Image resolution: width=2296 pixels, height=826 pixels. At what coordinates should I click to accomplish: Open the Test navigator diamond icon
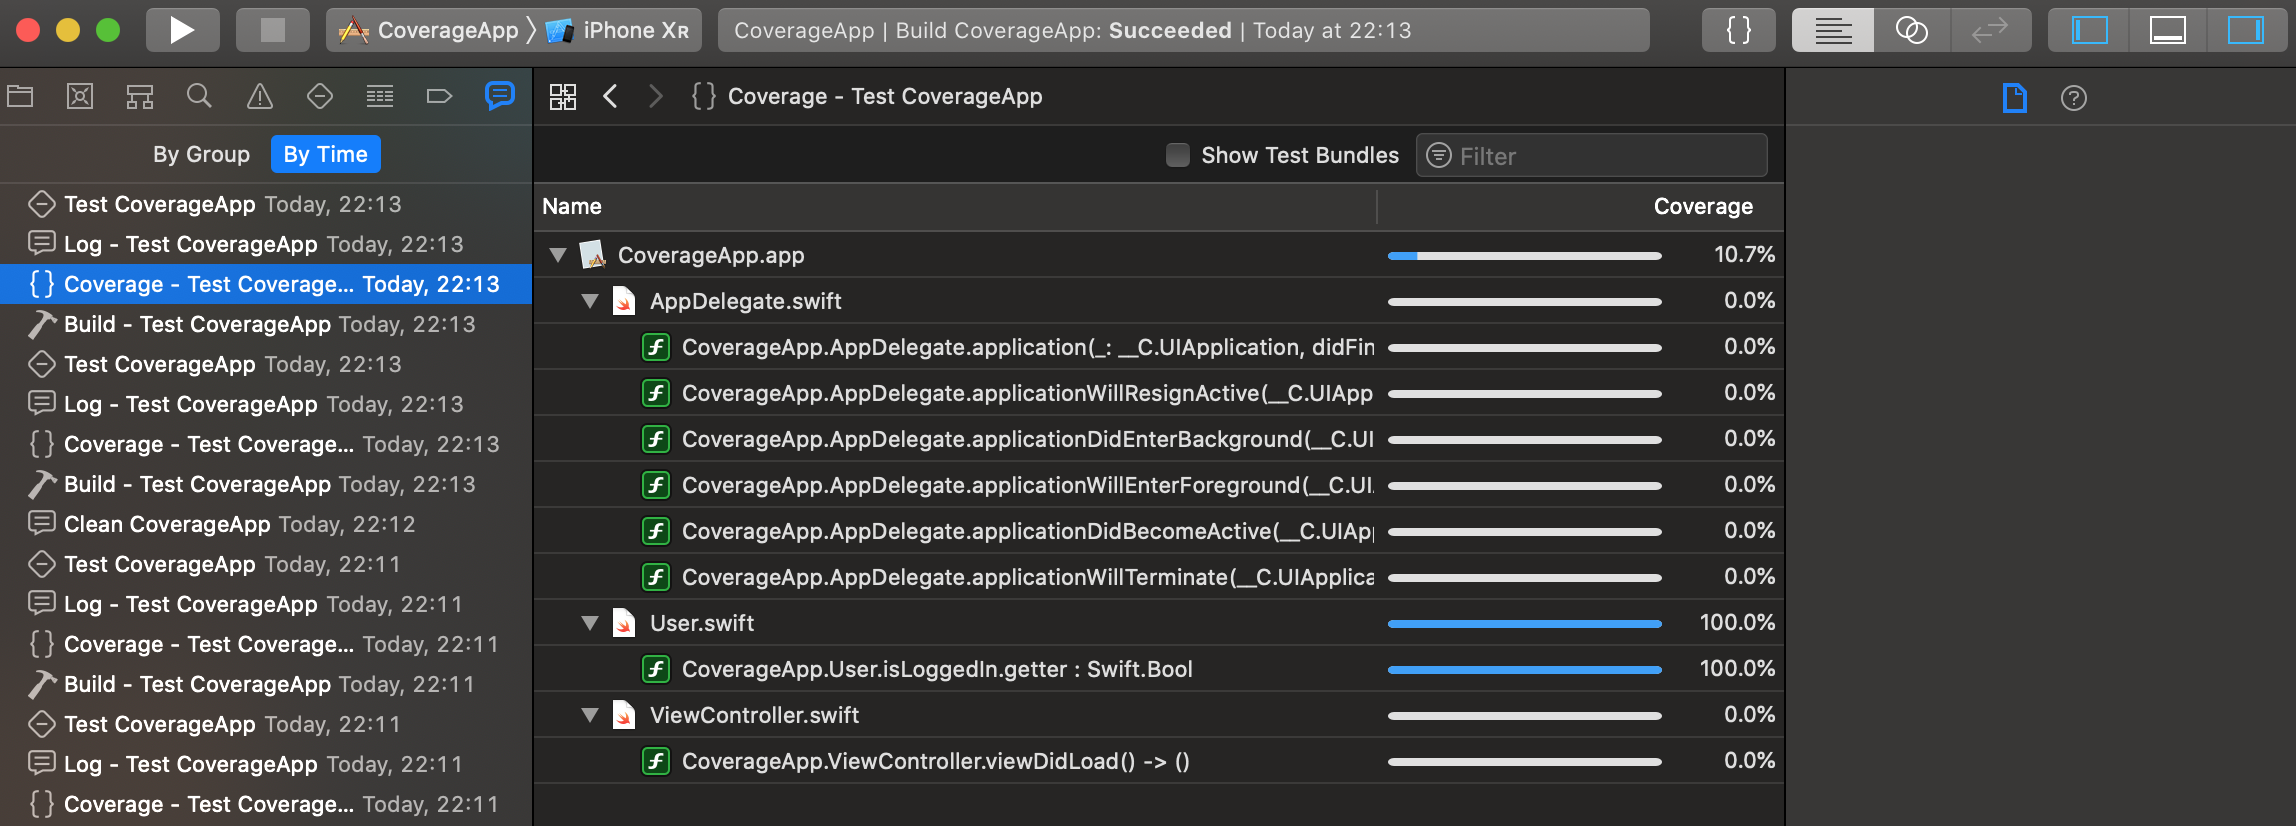click(x=320, y=96)
